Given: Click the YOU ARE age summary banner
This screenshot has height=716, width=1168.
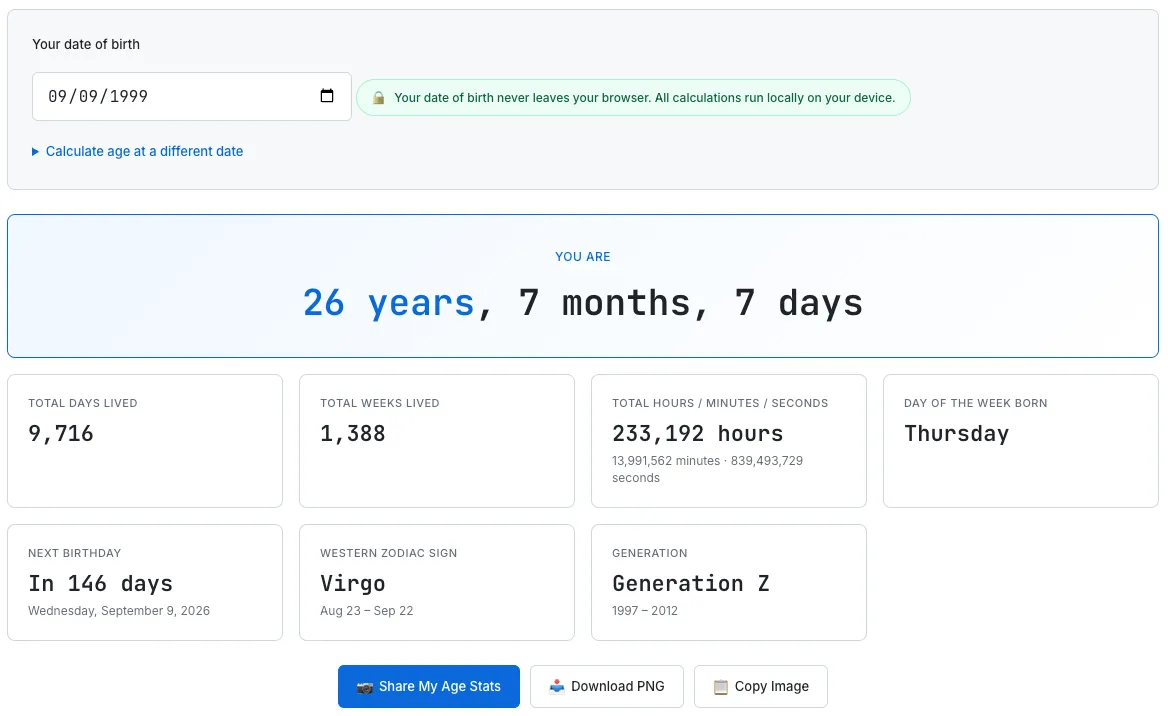Looking at the screenshot, I should point(583,286).
